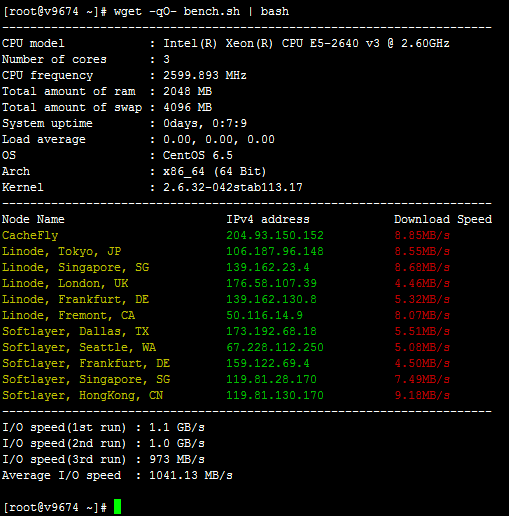
Task: Click the bottom root@v9674 shell prompt
Action: pos(55,507)
